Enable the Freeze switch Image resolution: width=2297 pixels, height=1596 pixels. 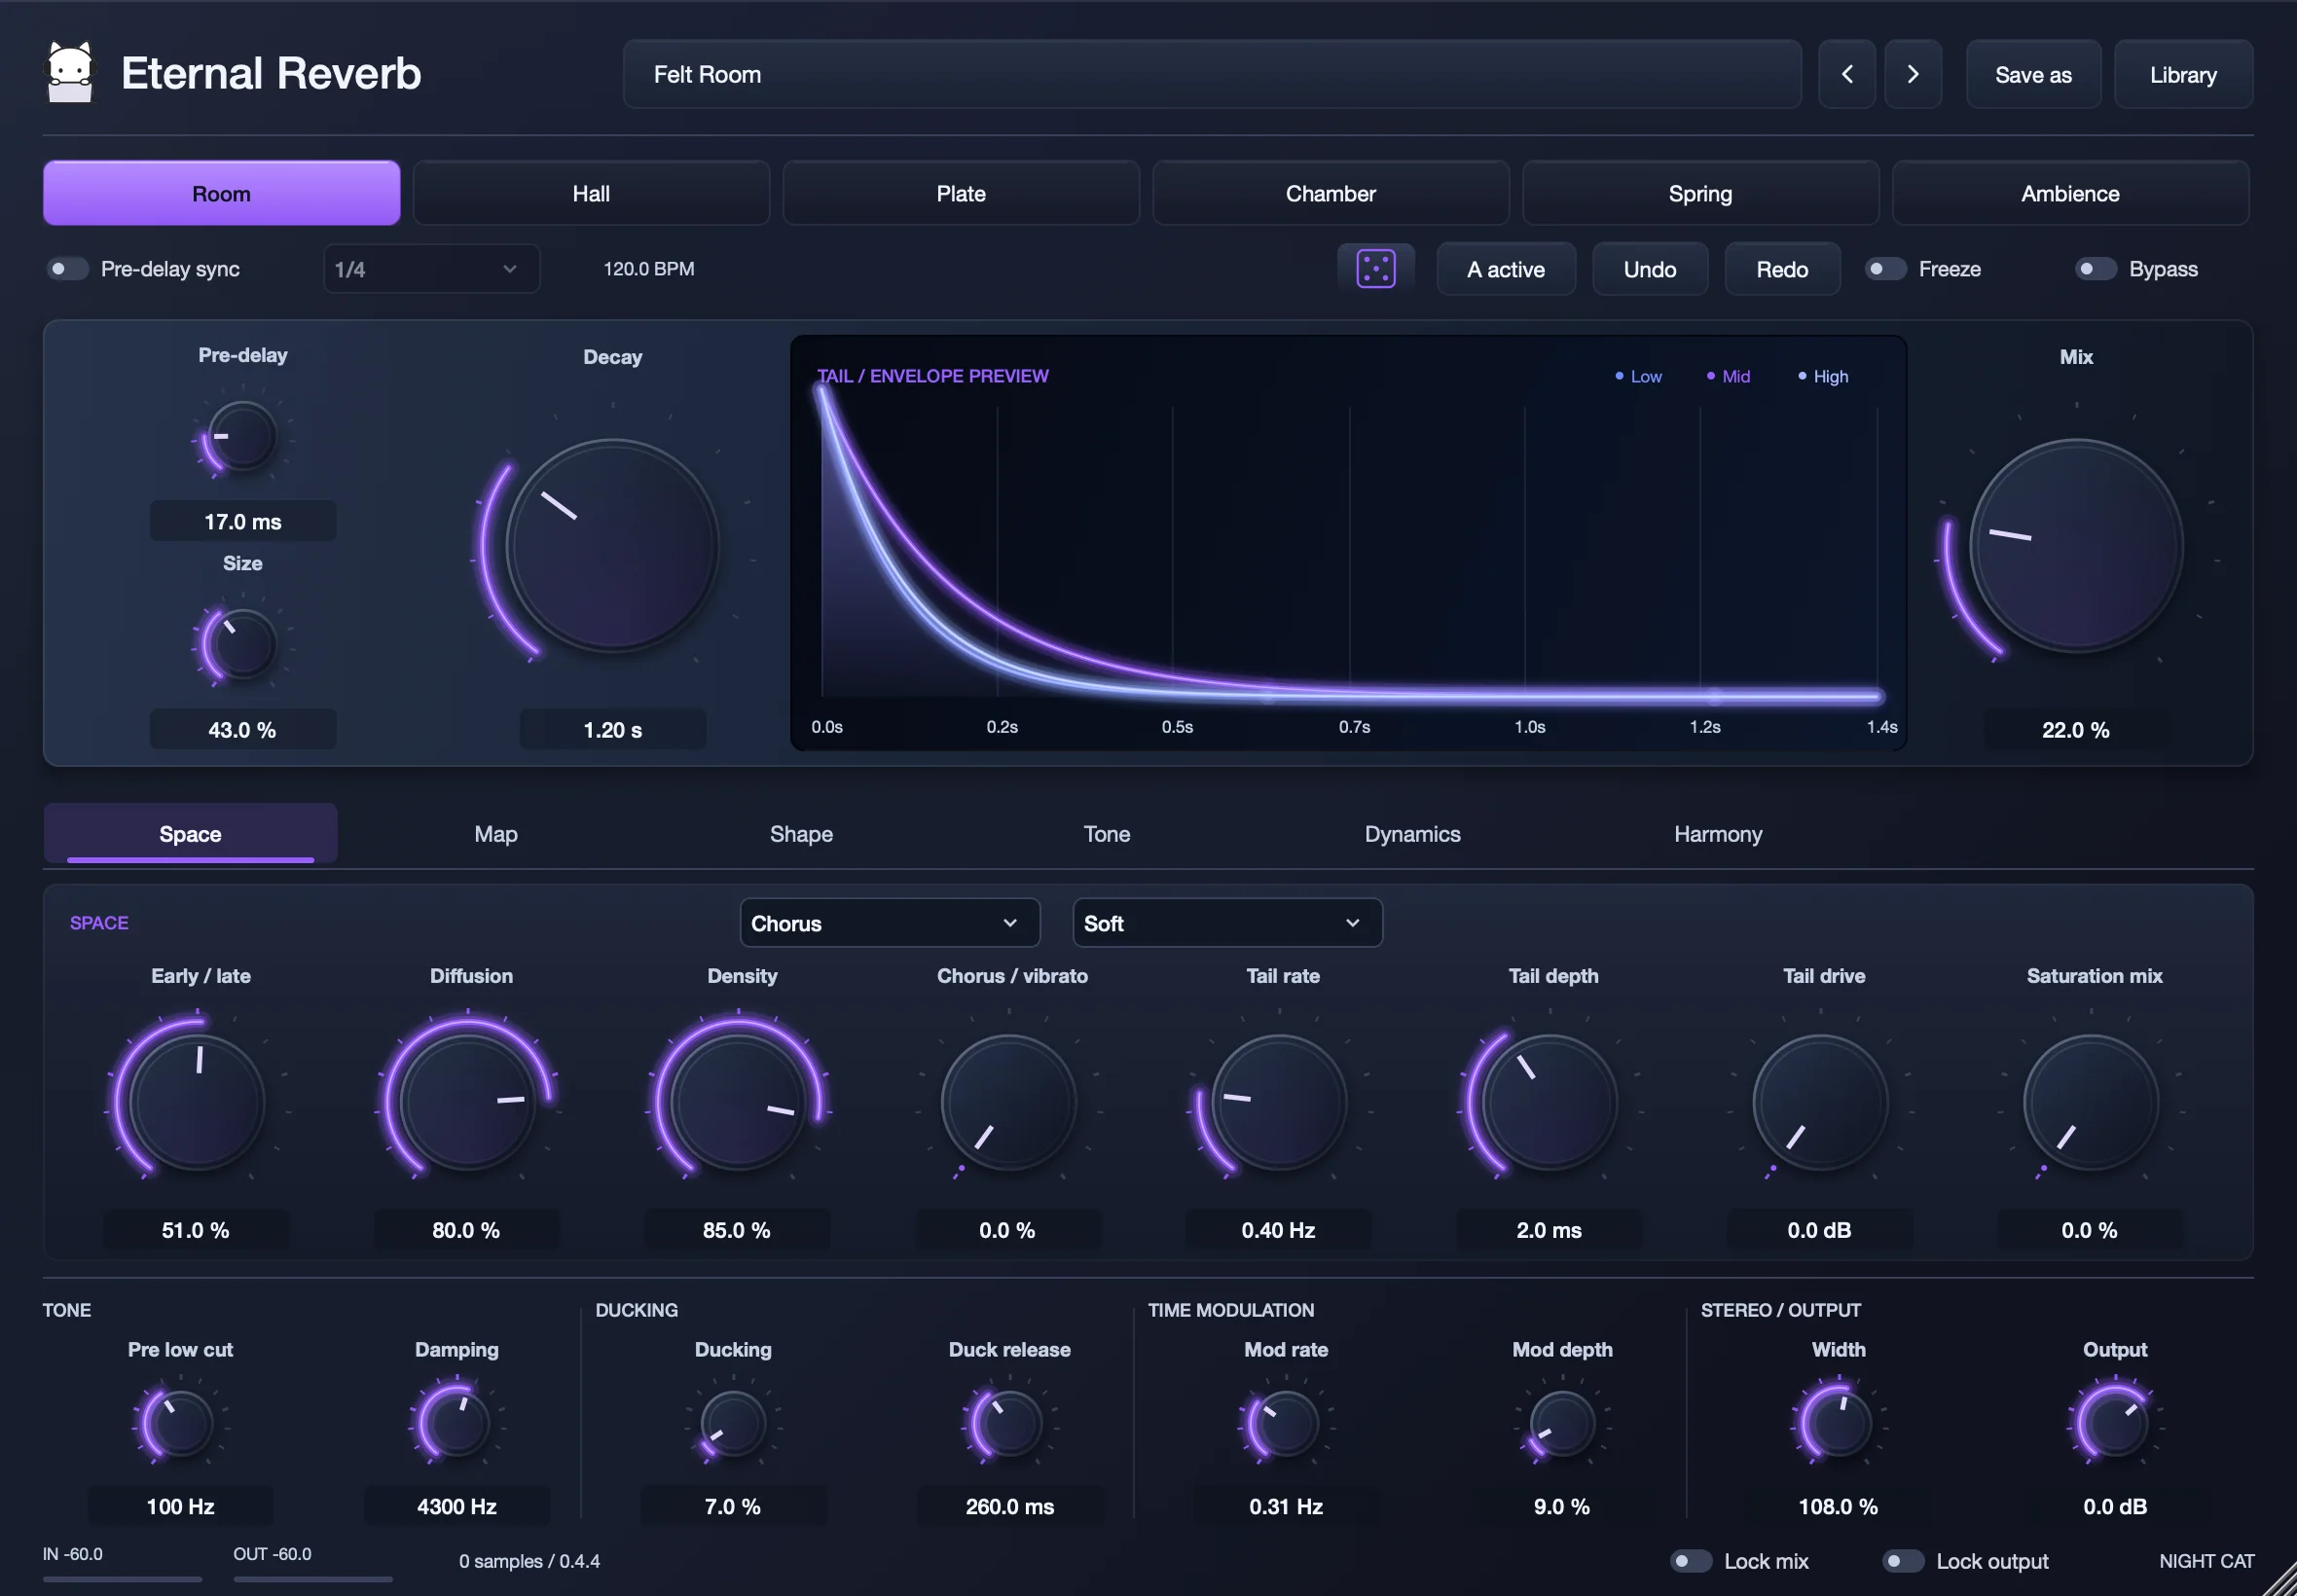point(1885,269)
